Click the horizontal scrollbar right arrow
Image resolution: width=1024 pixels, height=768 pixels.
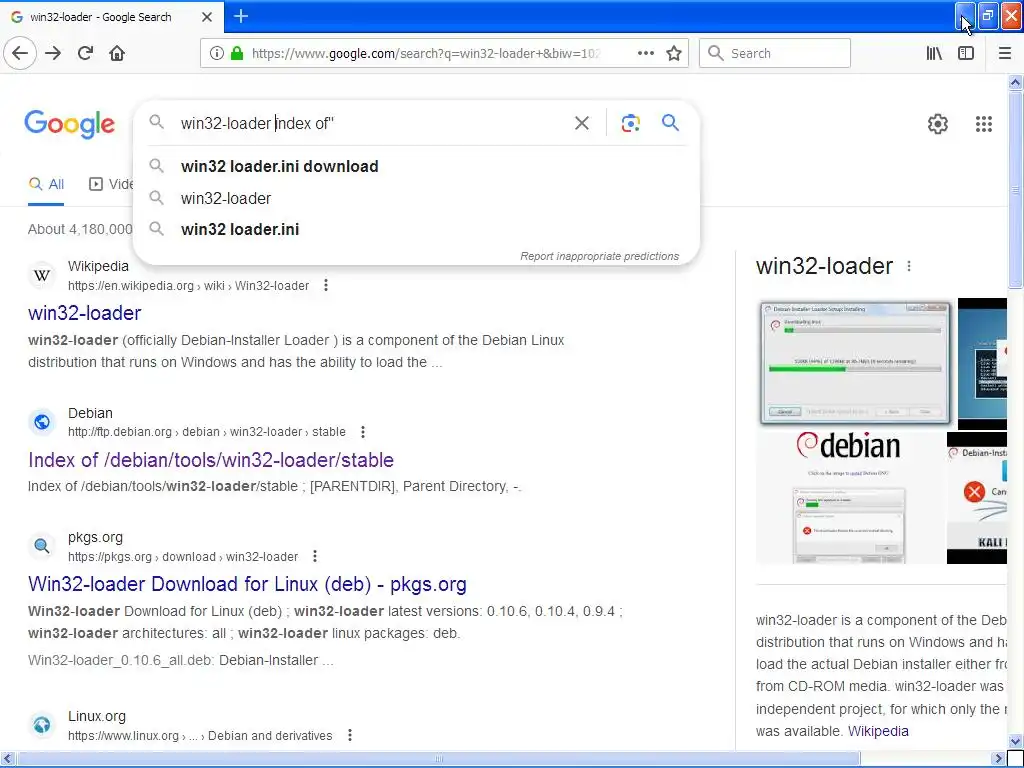[x=998, y=759]
